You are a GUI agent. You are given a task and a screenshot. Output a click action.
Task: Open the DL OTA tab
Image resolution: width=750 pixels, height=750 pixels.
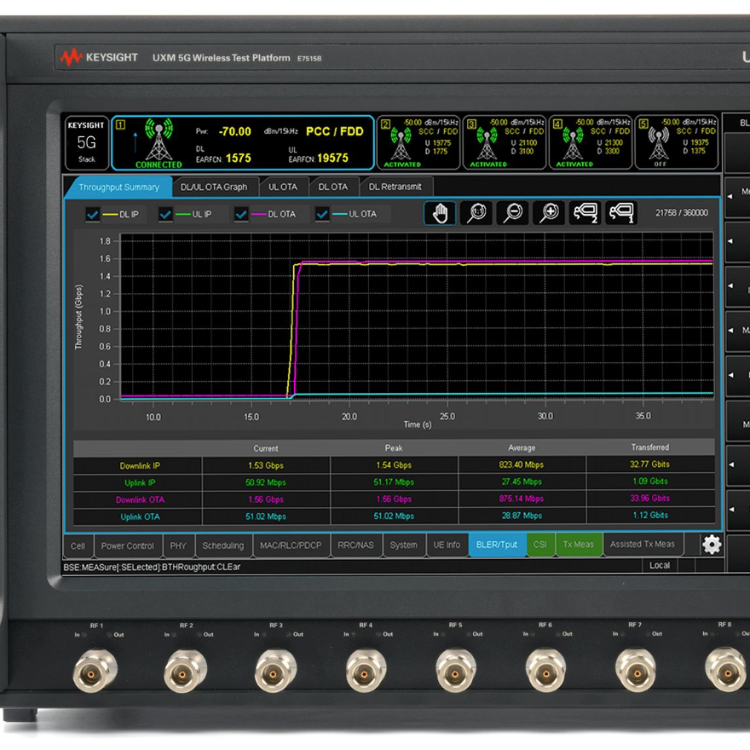pos(333,187)
